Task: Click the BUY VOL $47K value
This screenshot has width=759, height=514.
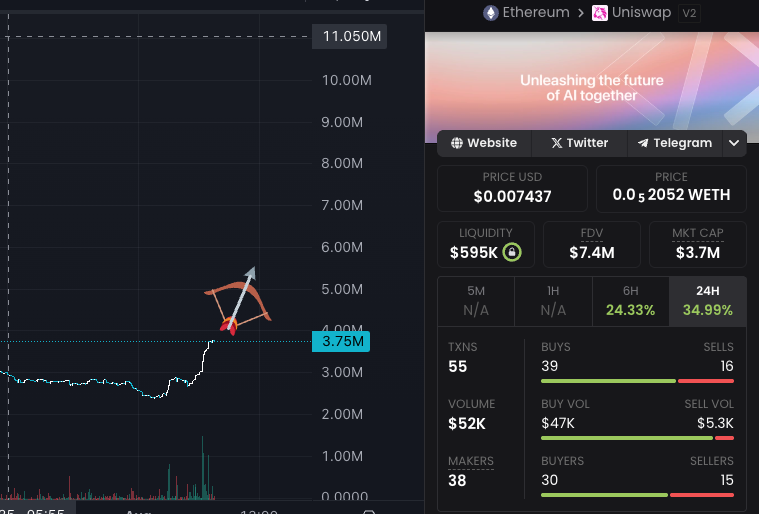Action: (558, 423)
